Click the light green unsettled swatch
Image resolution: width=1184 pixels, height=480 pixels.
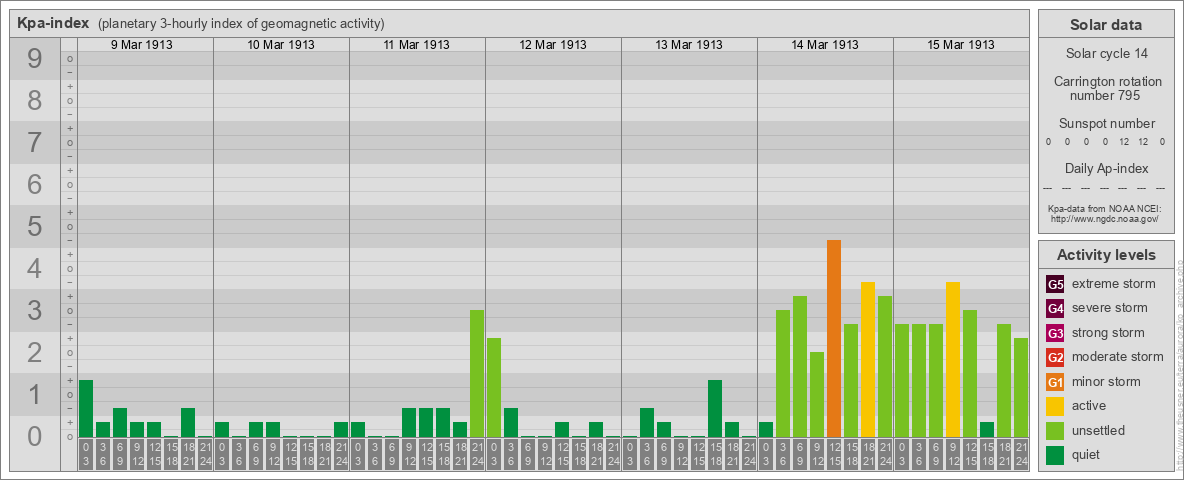[1055, 430]
